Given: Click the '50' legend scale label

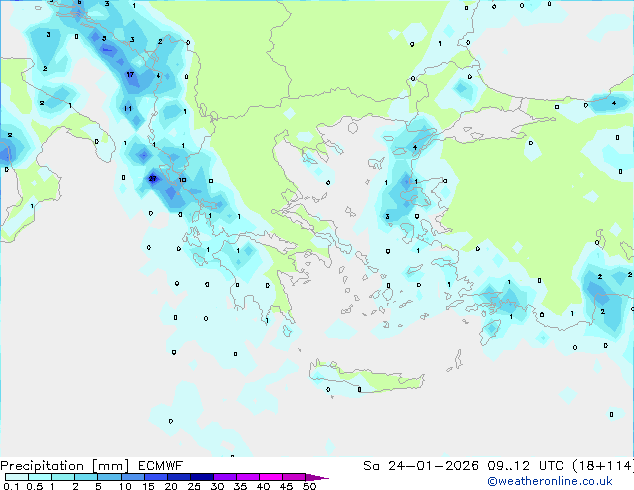Looking at the screenshot, I should coord(309,486).
